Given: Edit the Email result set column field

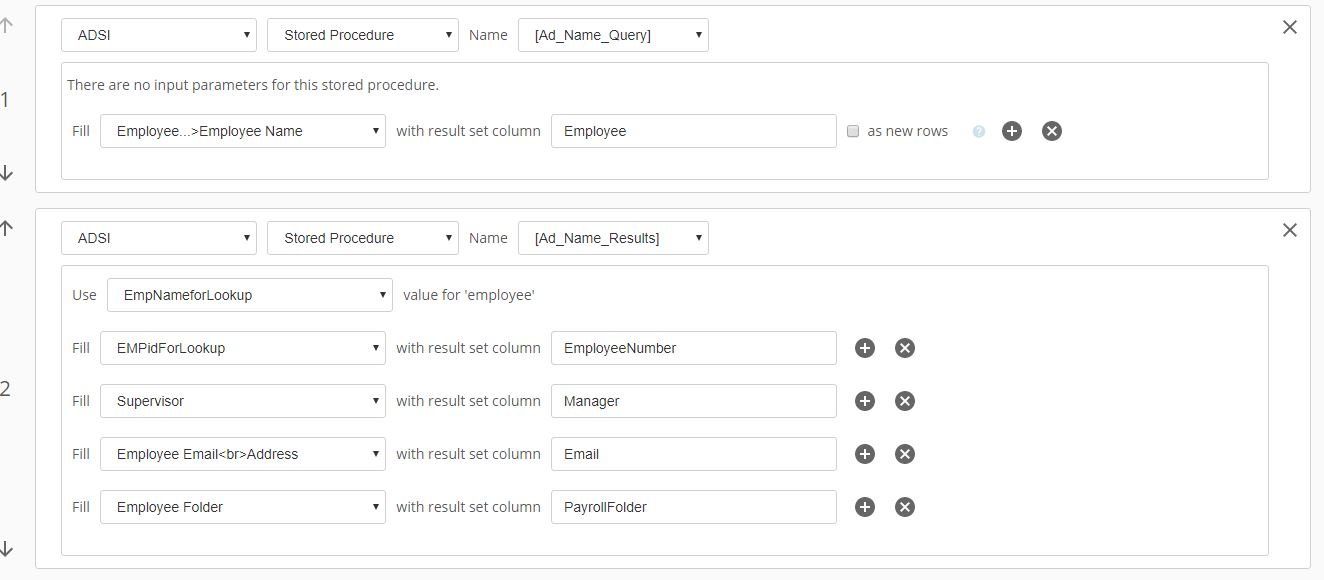Looking at the screenshot, I should pos(693,454).
